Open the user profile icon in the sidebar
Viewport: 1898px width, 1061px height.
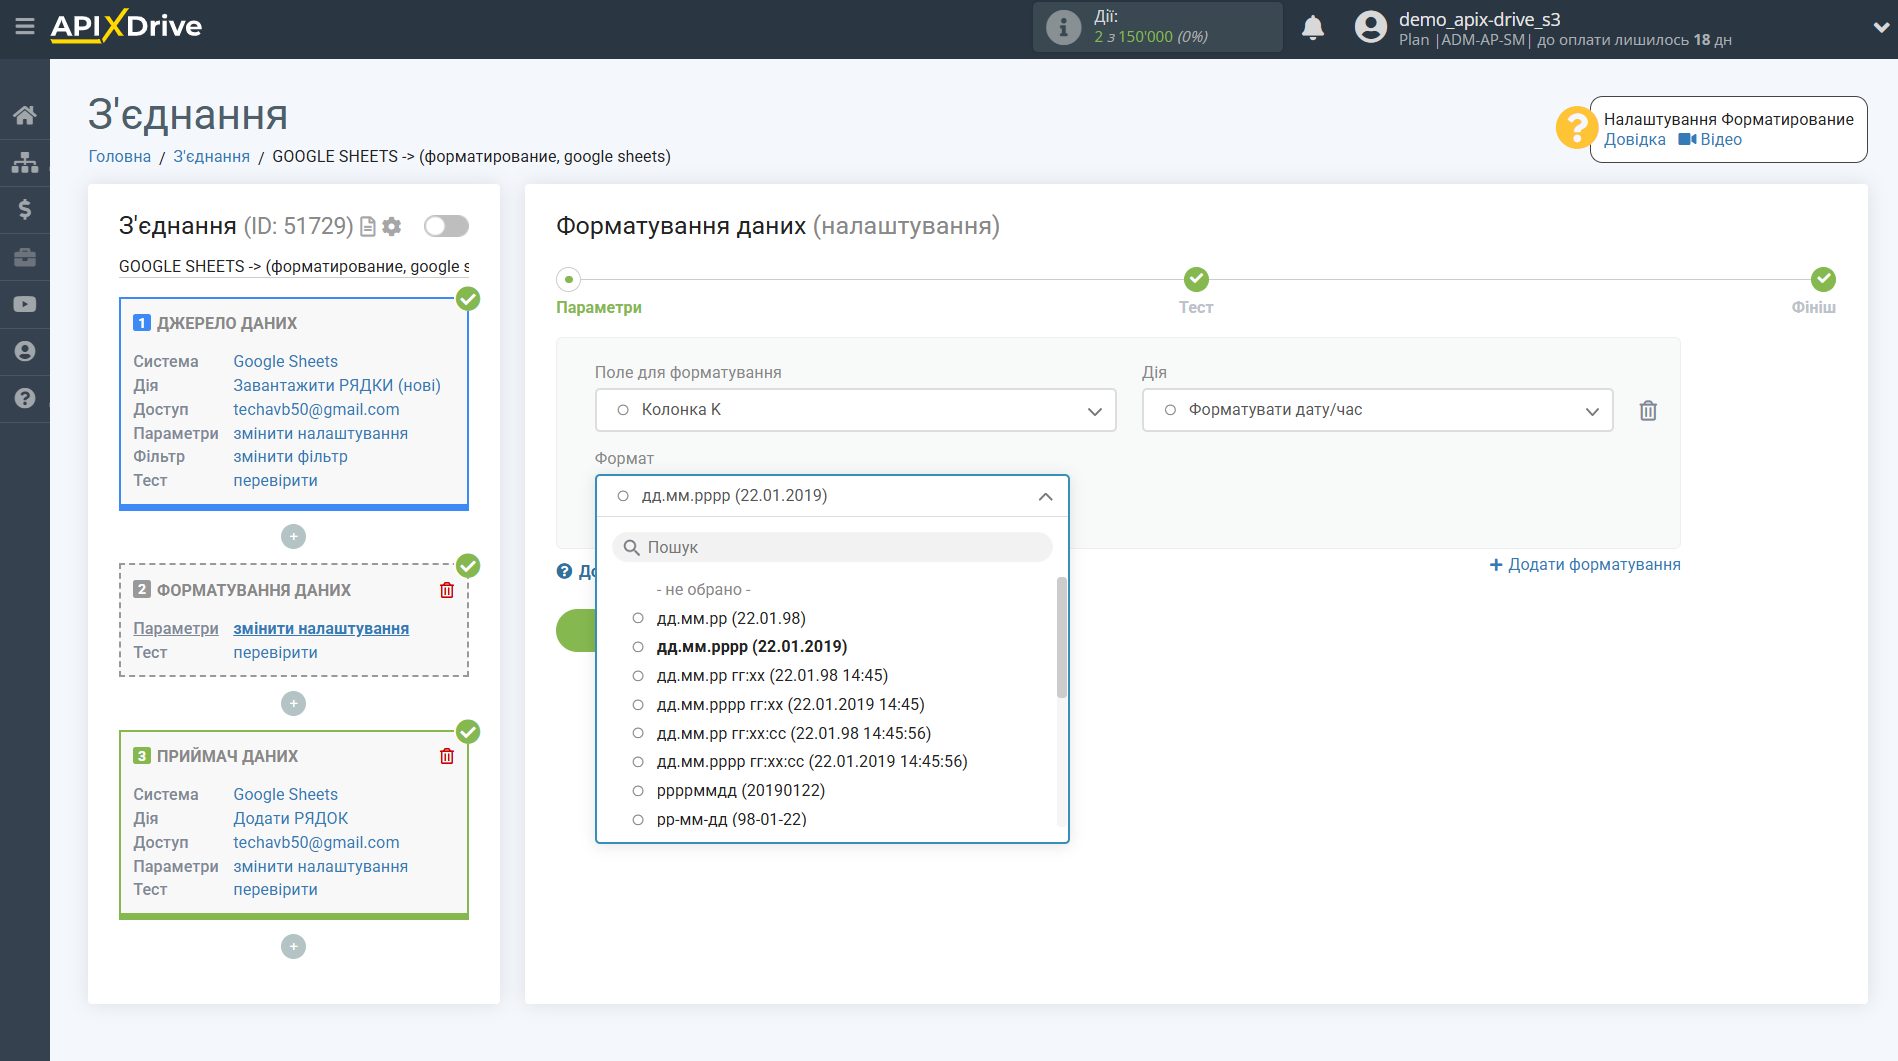click(25, 351)
